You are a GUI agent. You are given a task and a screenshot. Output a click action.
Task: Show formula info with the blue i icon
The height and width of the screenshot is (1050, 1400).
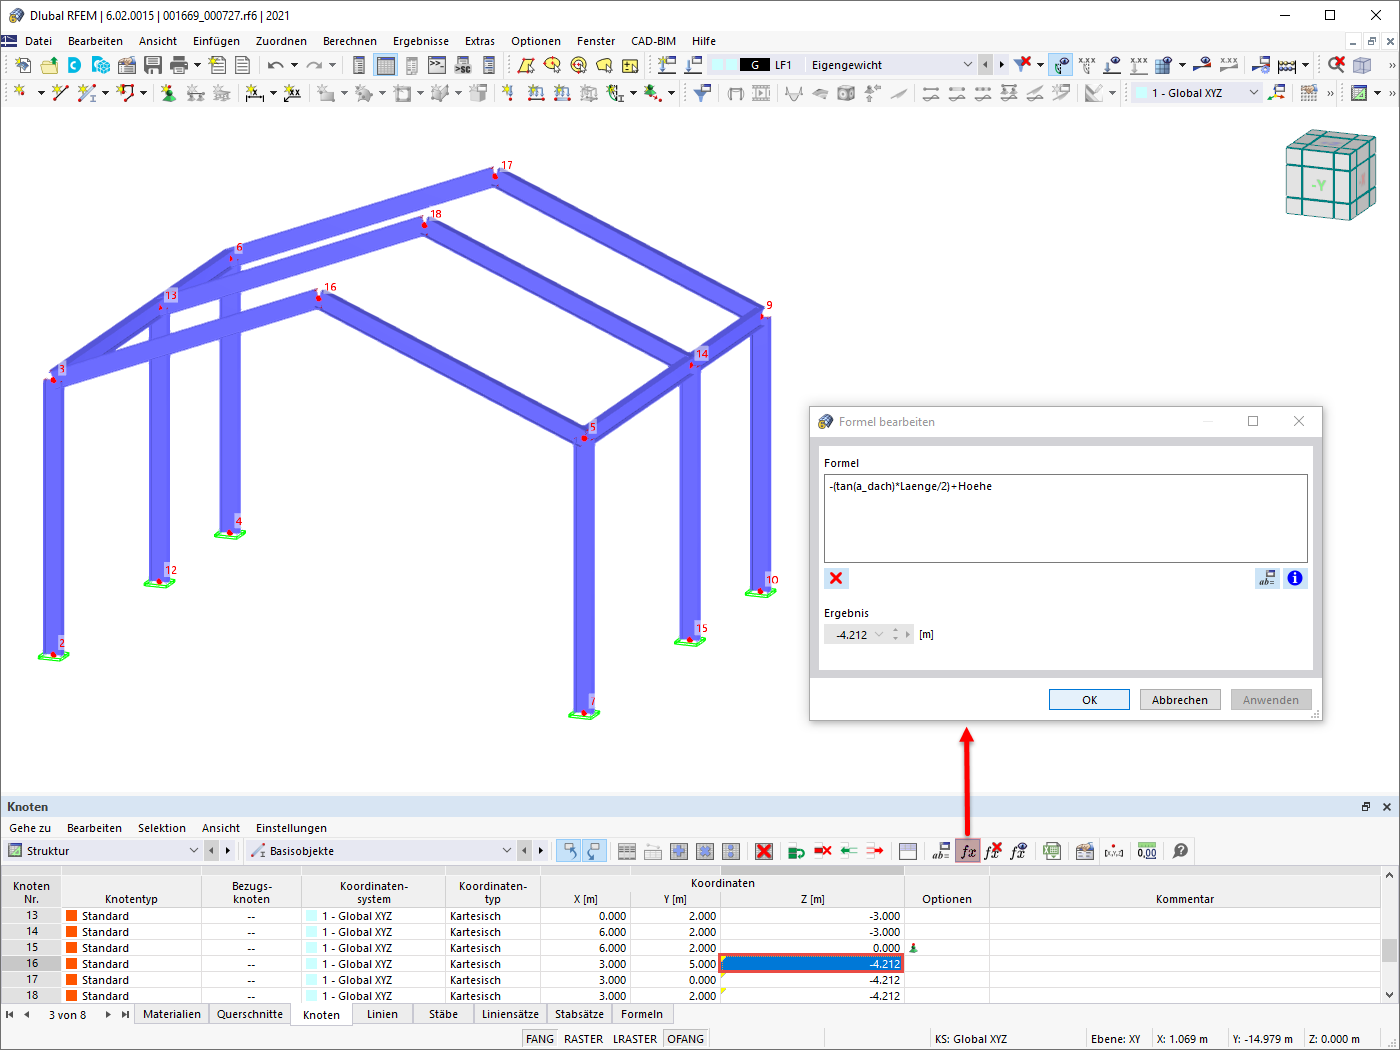point(1295,578)
